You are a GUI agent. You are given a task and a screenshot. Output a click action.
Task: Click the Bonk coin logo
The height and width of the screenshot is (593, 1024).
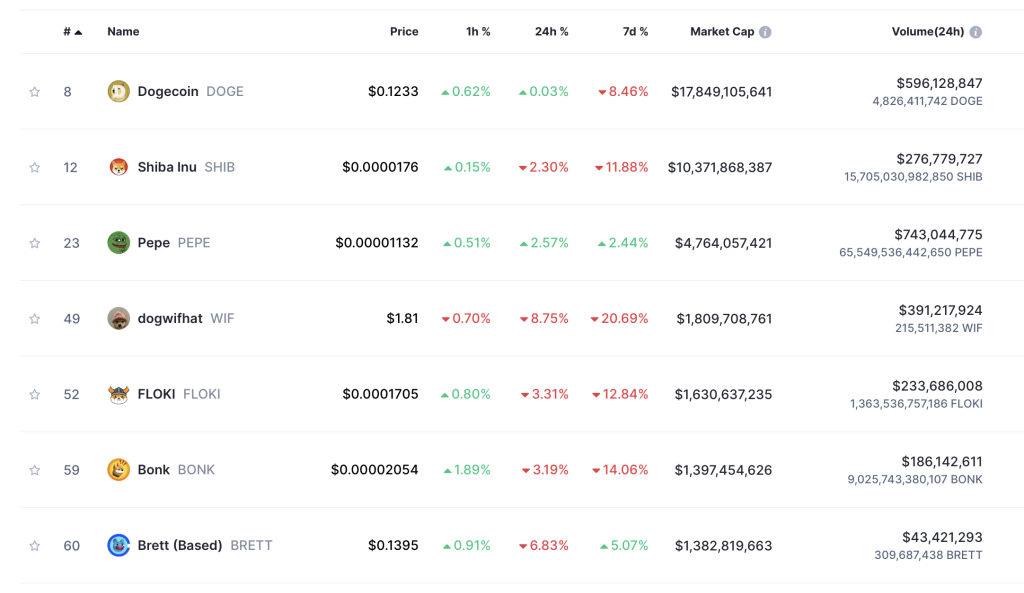[118, 470]
